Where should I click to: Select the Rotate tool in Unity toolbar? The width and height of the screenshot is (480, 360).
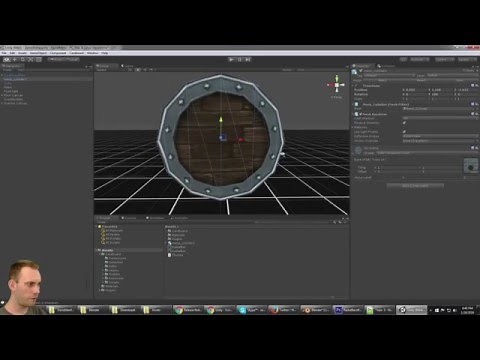coord(23,60)
